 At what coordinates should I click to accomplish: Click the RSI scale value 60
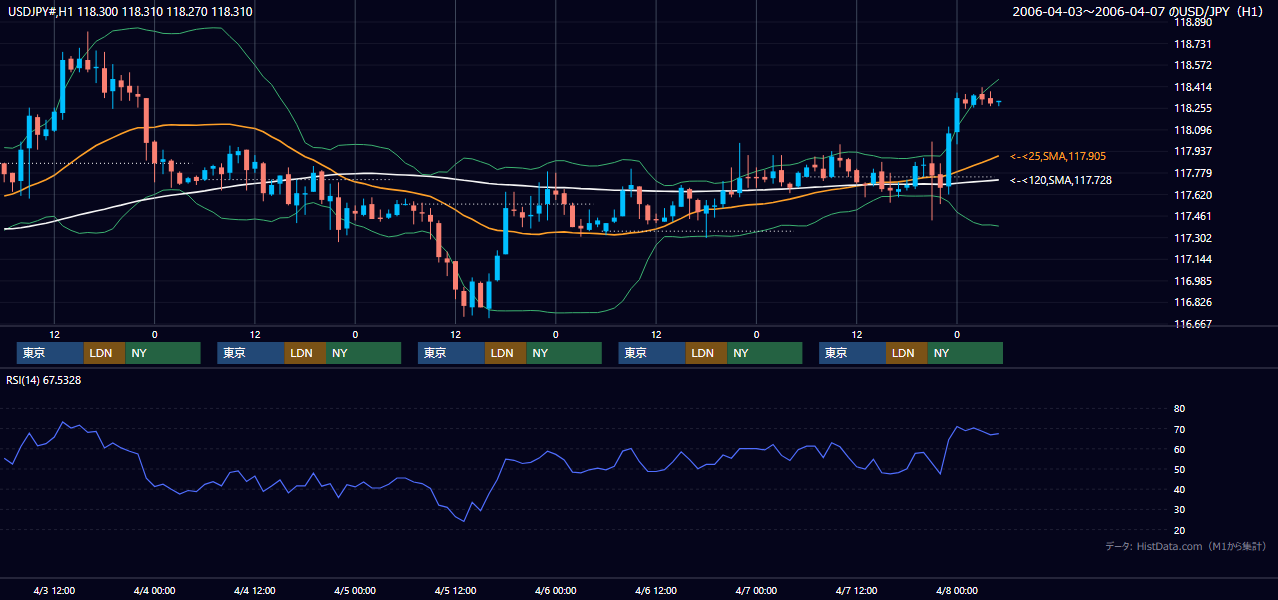click(1179, 449)
